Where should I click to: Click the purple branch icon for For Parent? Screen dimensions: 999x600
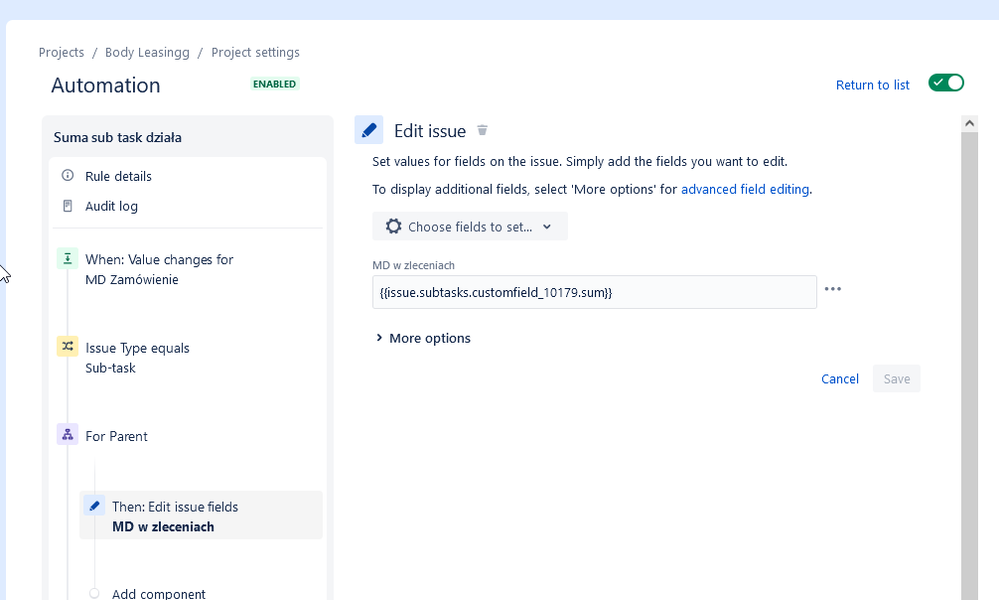(68, 434)
